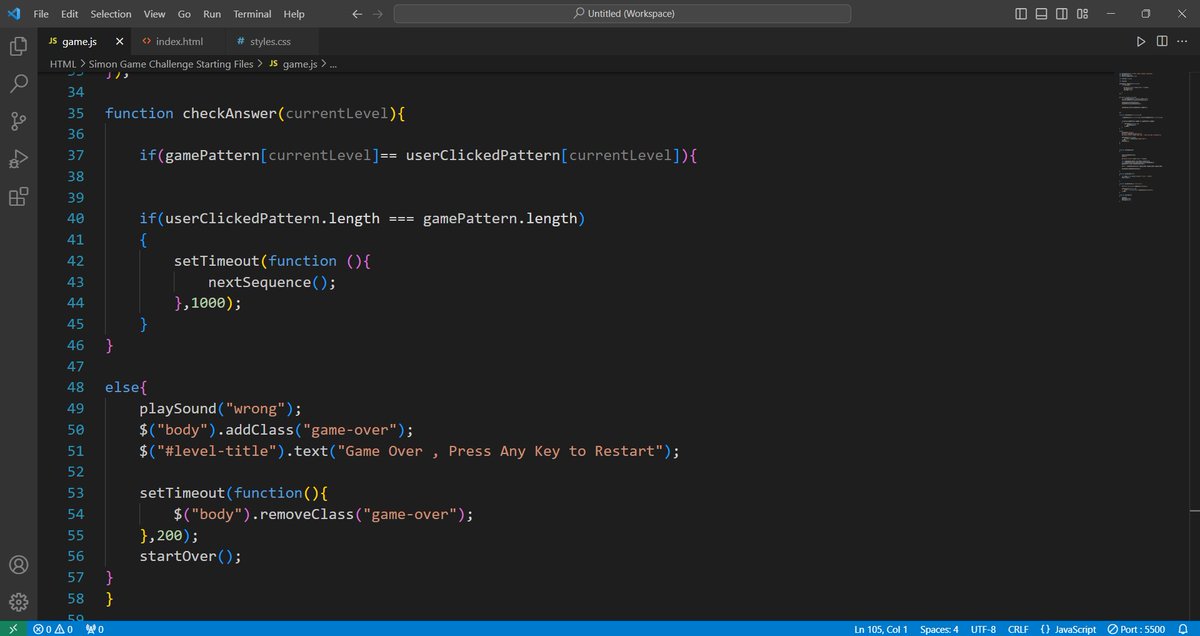This screenshot has width=1200, height=636.
Task: Toggle the bottom Panel
Action: coord(1040,14)
